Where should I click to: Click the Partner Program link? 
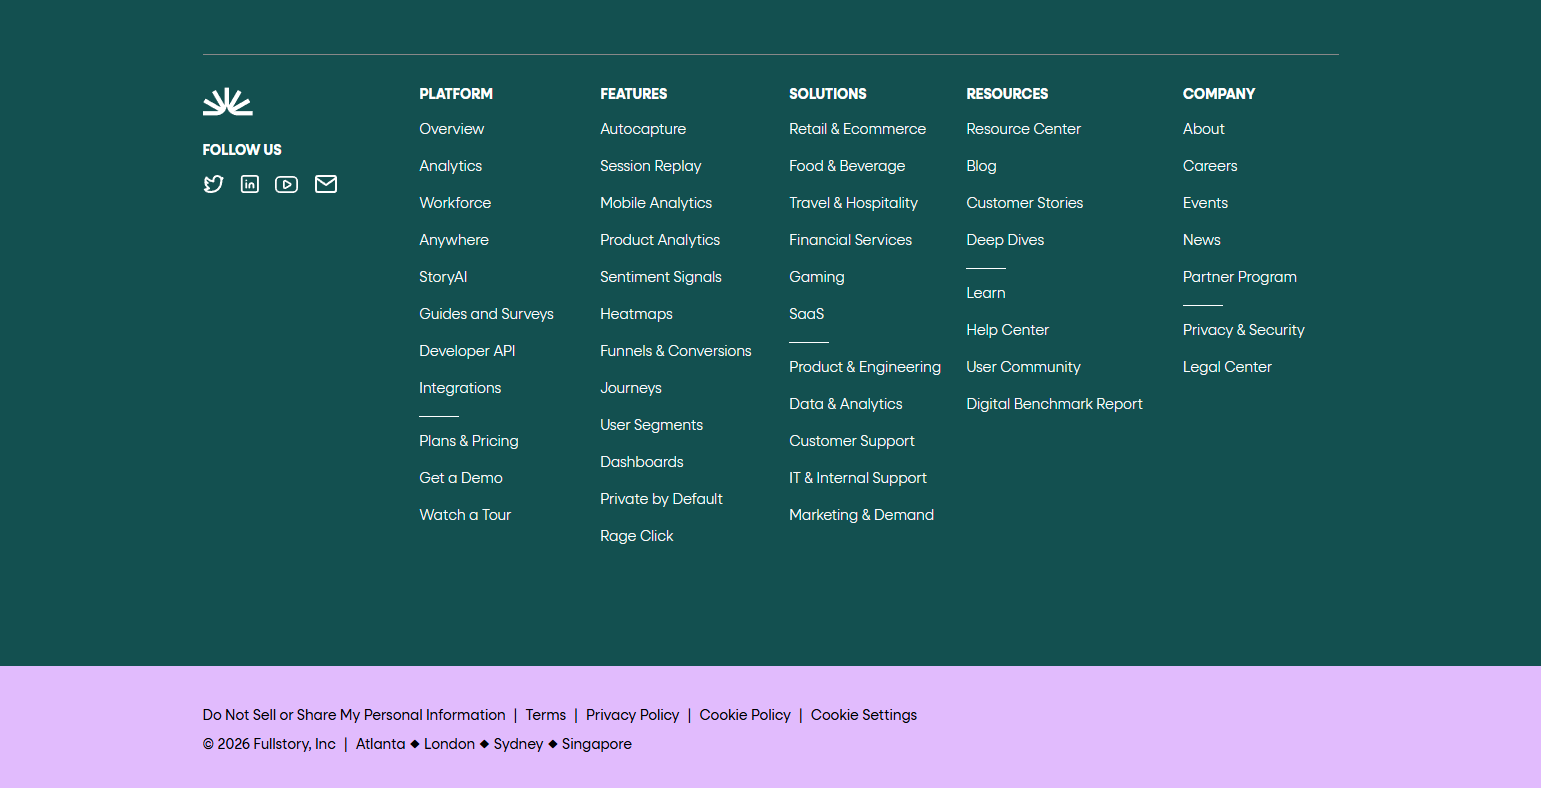click(1239, 277)
